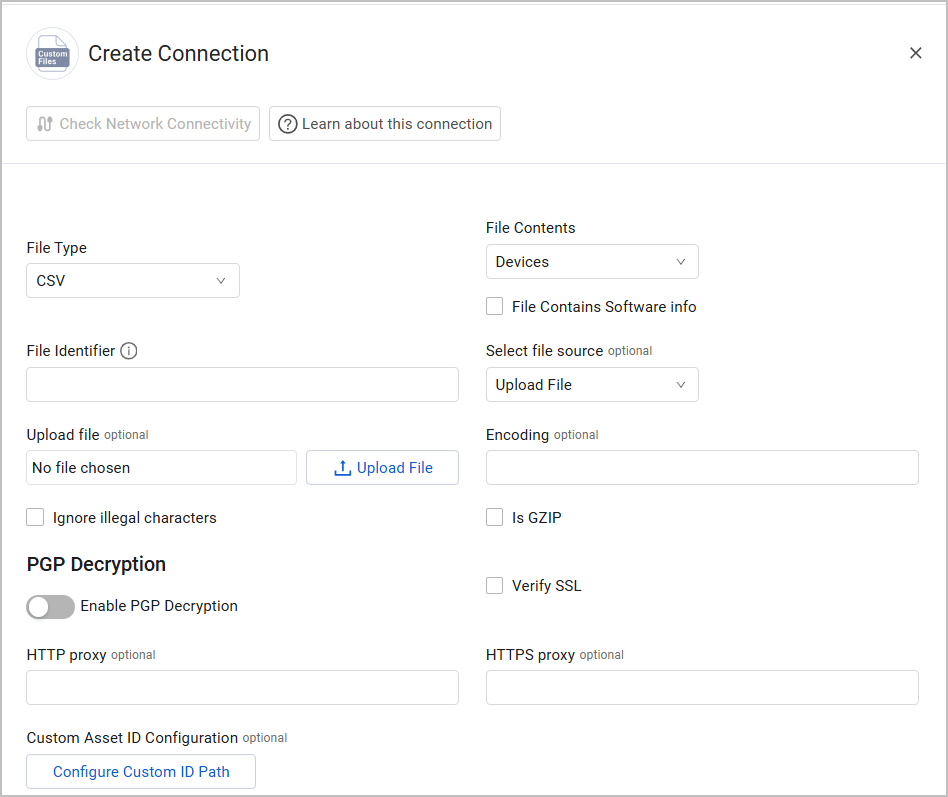
Task: Toggle Enable PGP Decryption switch
Action: coord(50,606)
